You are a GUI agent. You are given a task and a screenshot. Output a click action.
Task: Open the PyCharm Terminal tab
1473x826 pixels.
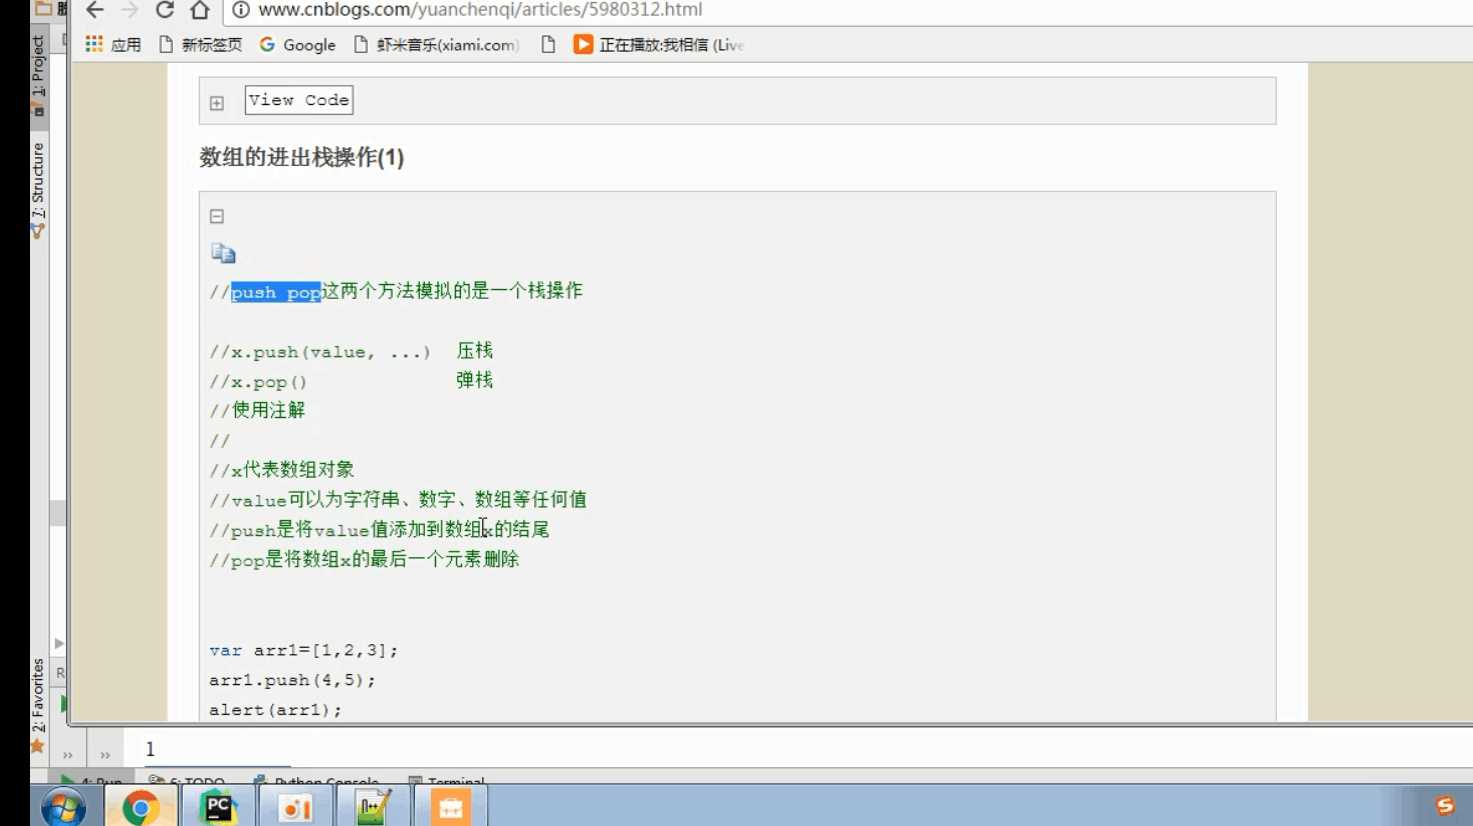pos(447,779)
